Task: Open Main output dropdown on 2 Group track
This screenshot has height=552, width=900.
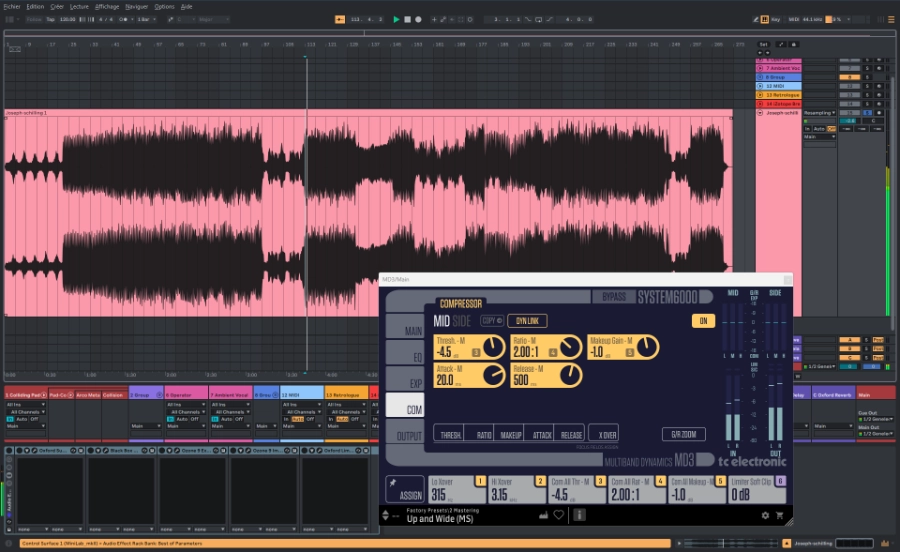Action: (x=145, y=426)
